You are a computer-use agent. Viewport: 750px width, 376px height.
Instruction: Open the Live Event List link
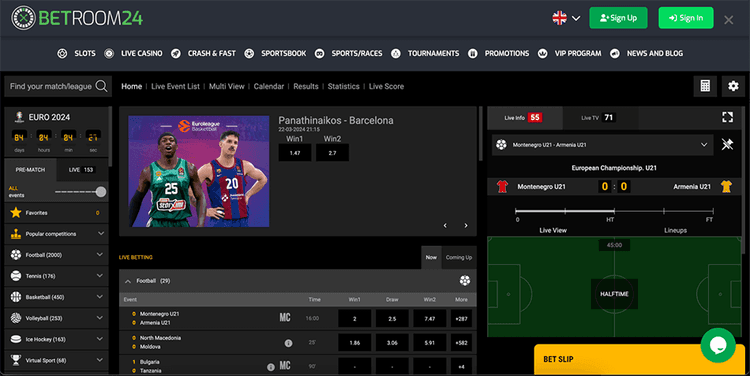point(176,87)
